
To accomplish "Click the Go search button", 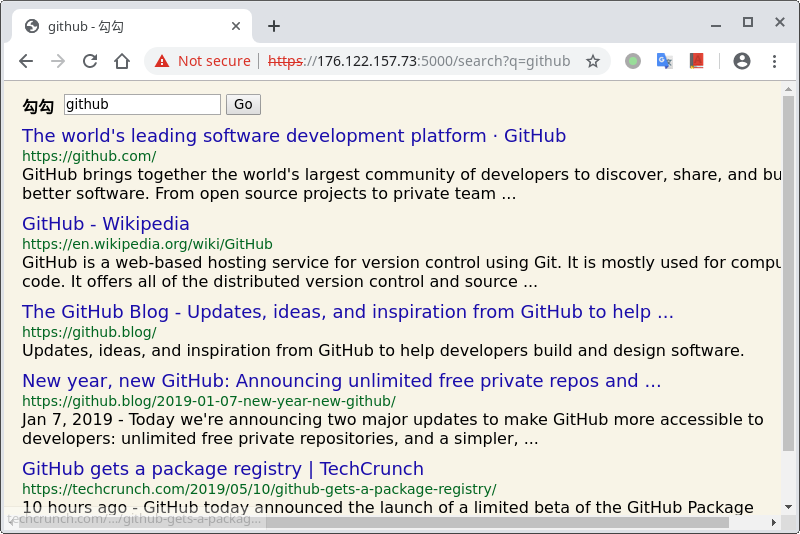I will click(243, 104).
